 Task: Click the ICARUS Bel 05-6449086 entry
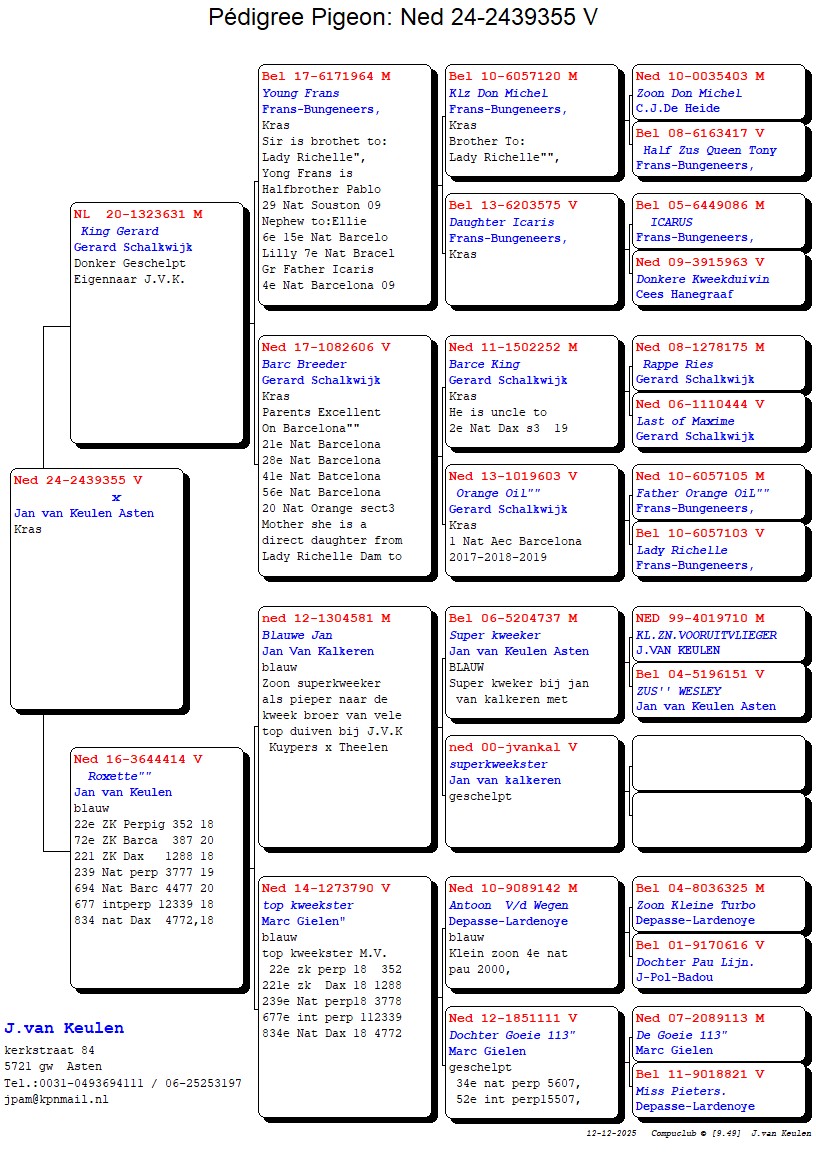718,221
